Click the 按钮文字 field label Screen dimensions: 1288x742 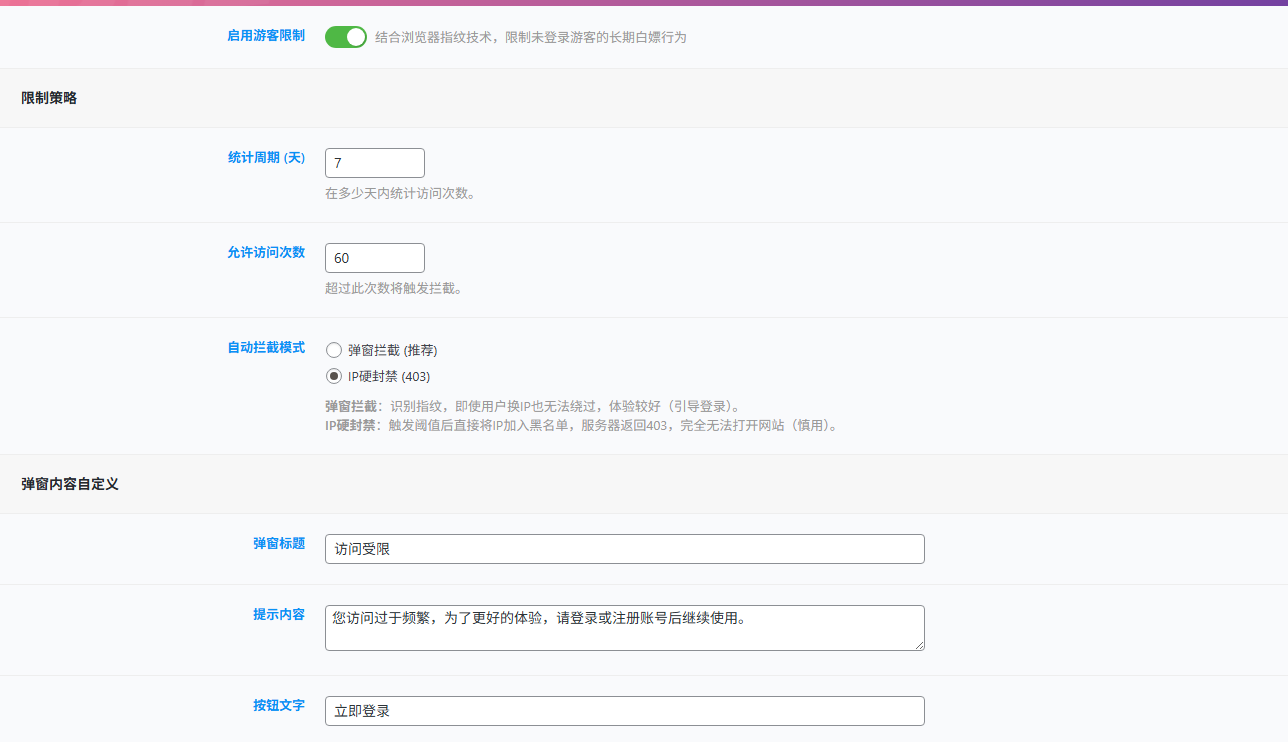point(279,706)
